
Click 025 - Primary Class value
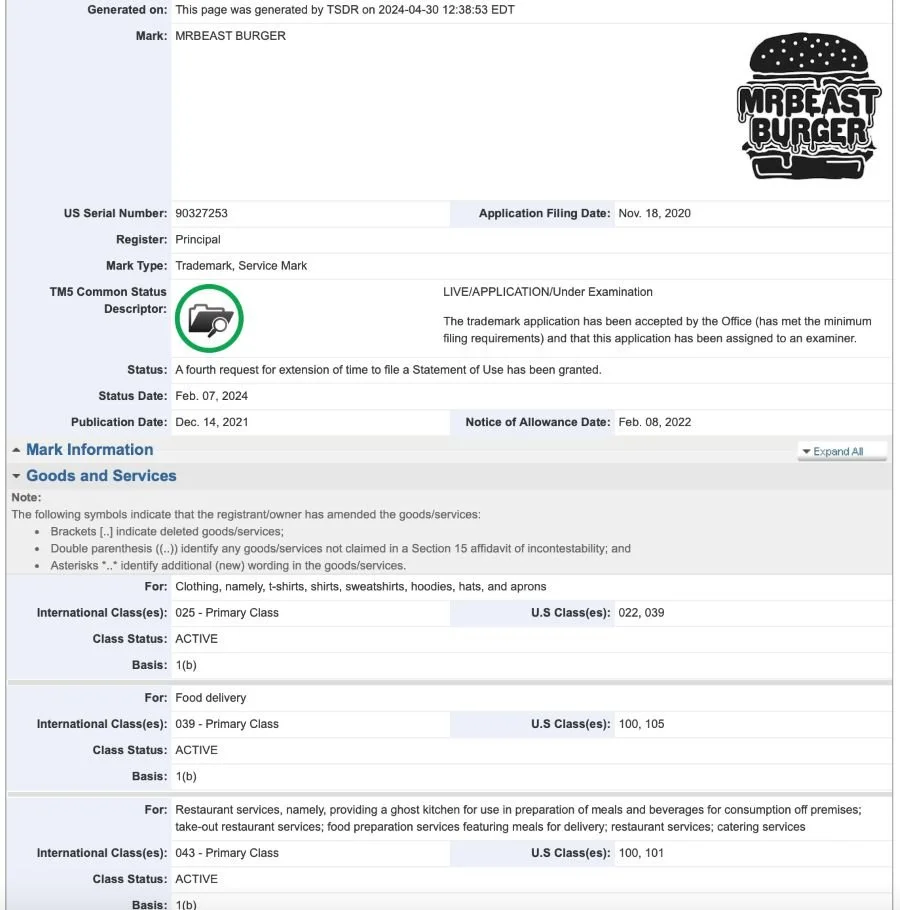(227, 612)
